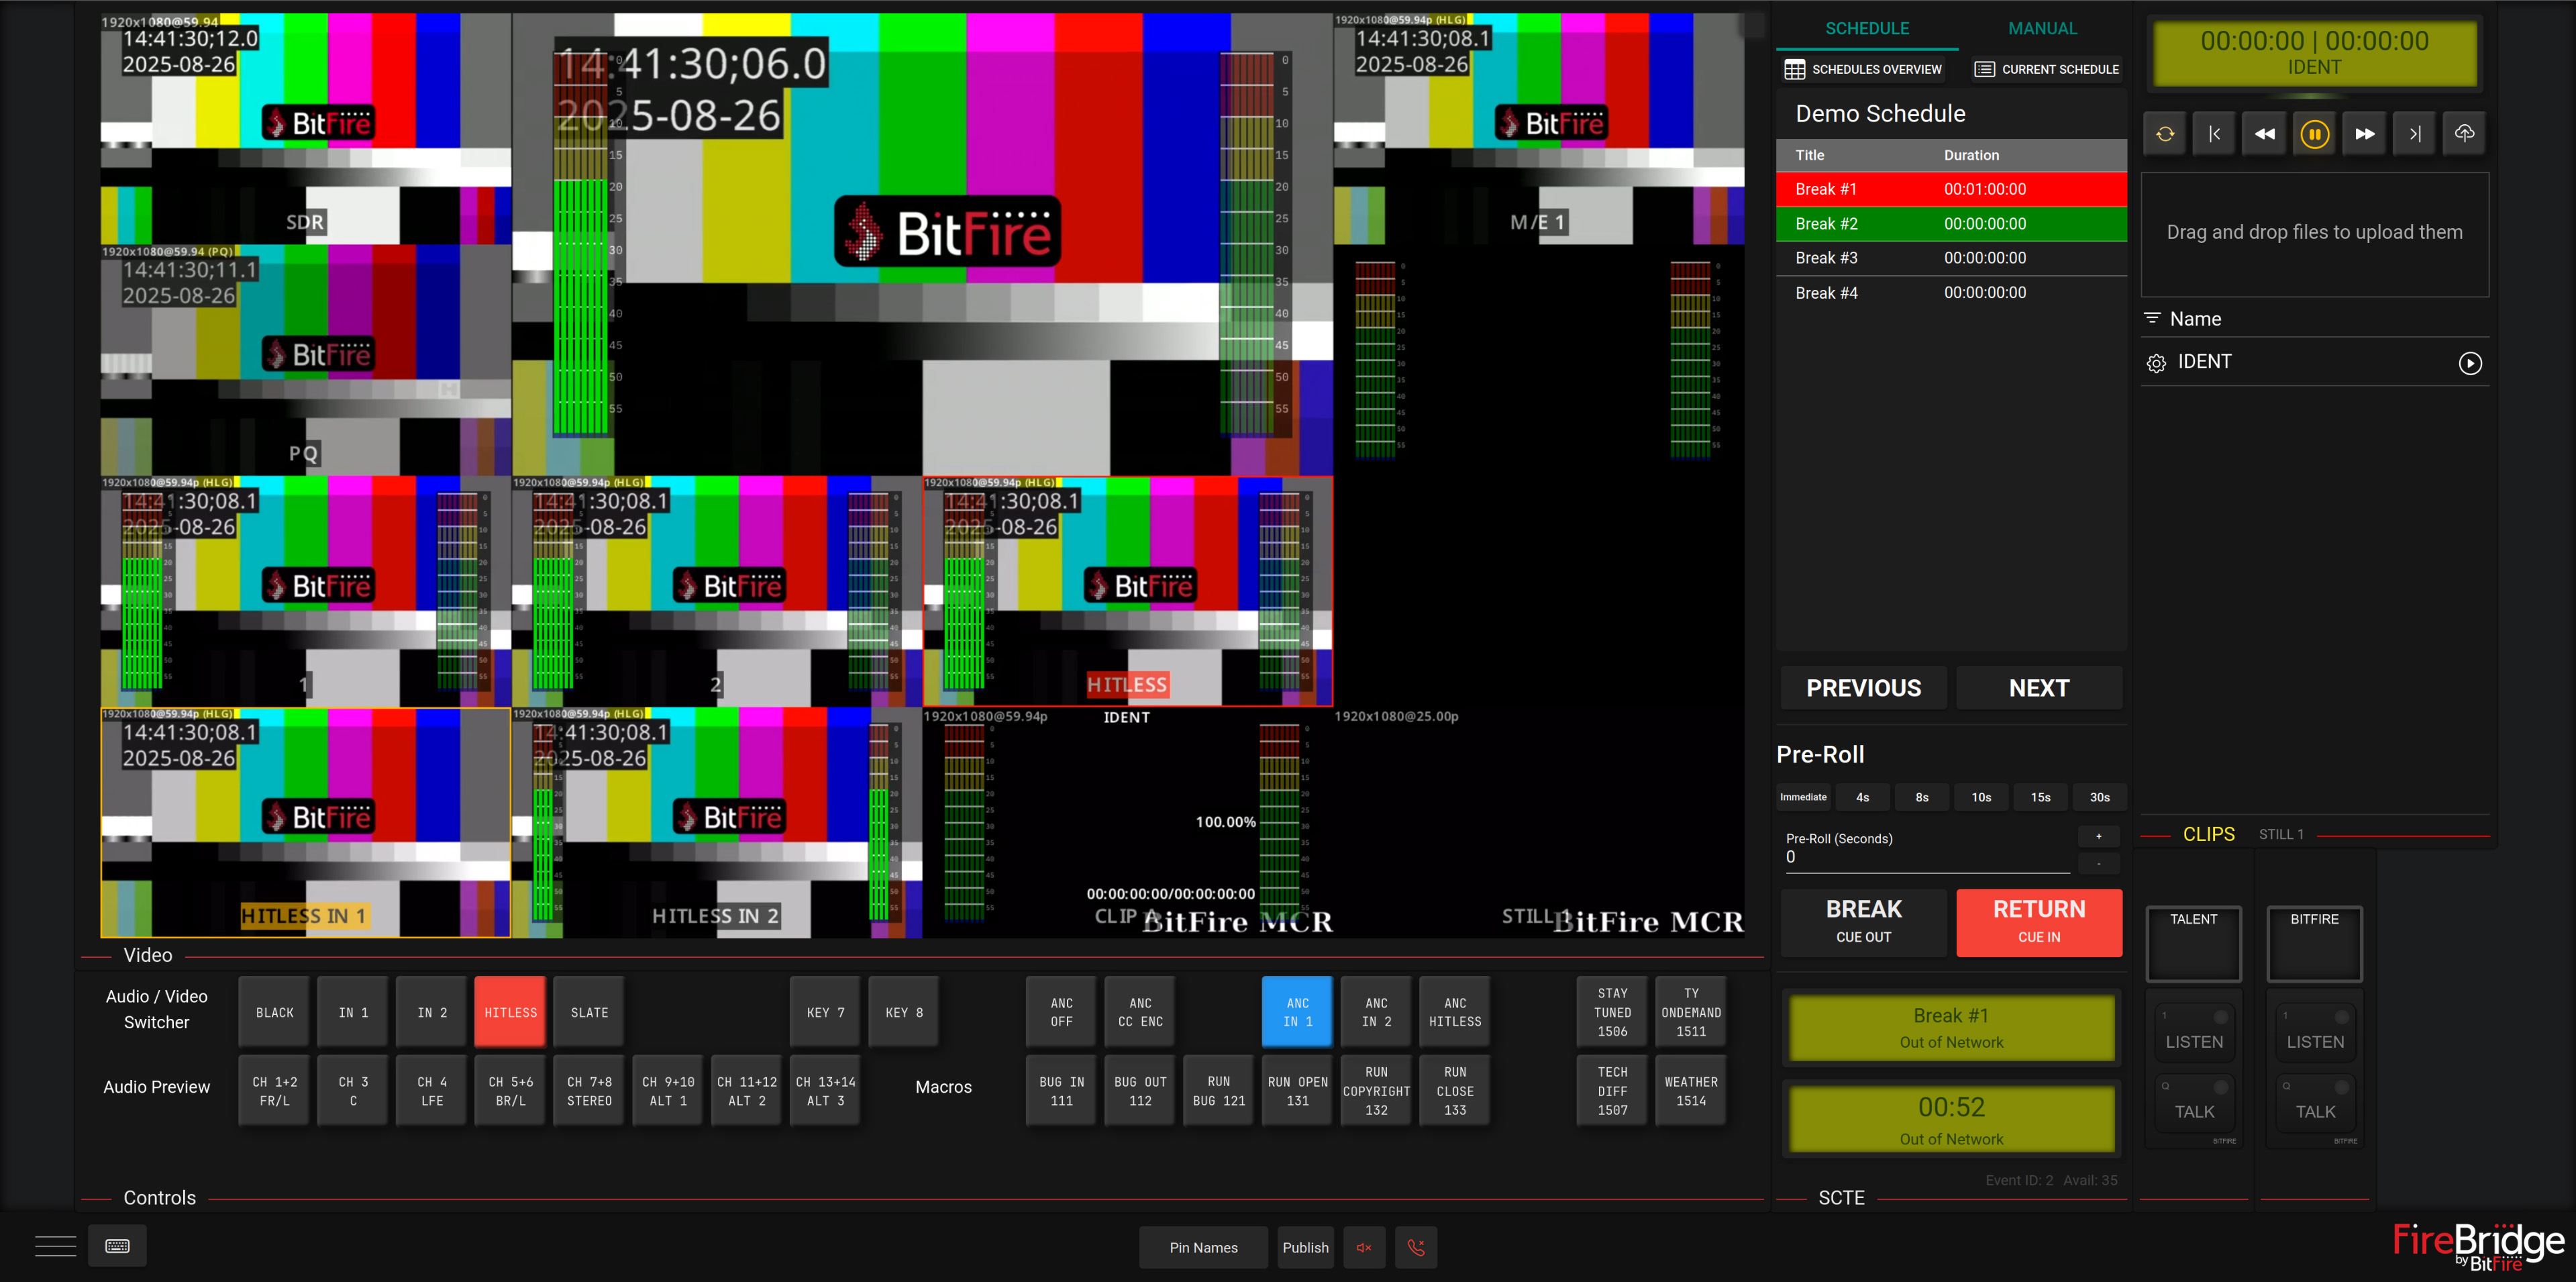Skip to clip end
The image size is (2576, 1282).
point(2415,134)
